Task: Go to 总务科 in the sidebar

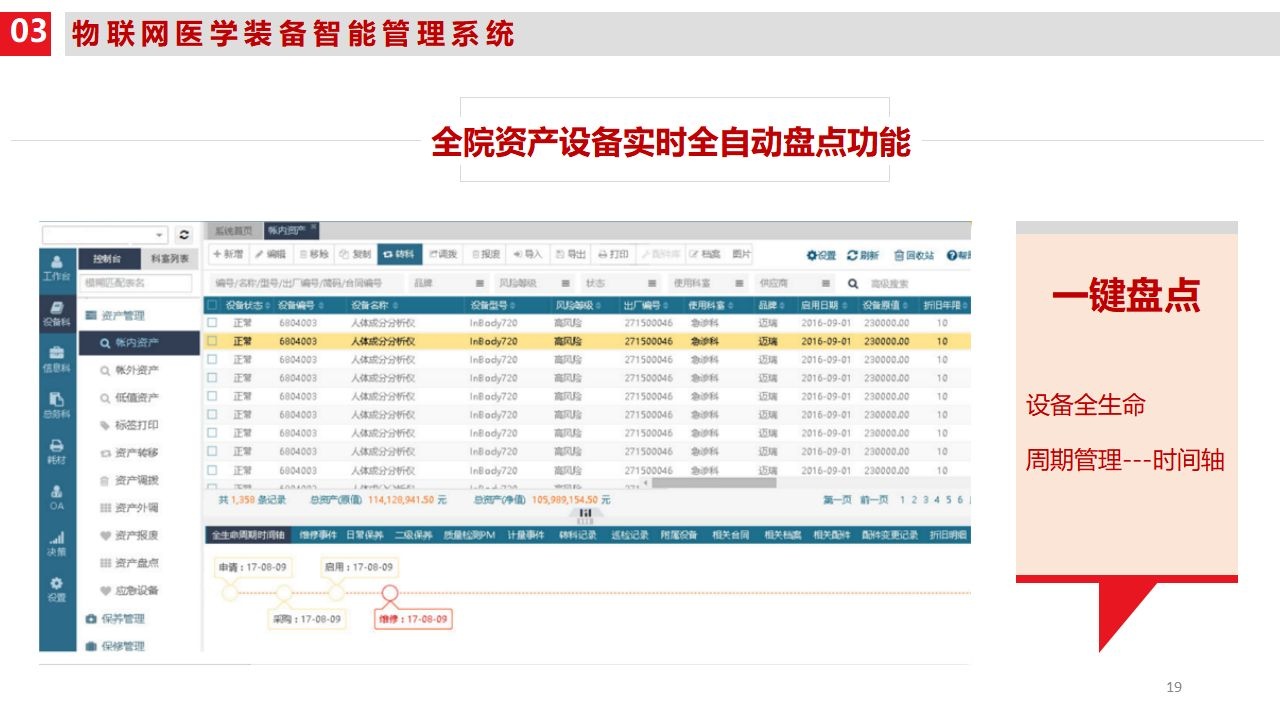Action: pyautogui.click(x=58, y=405)
